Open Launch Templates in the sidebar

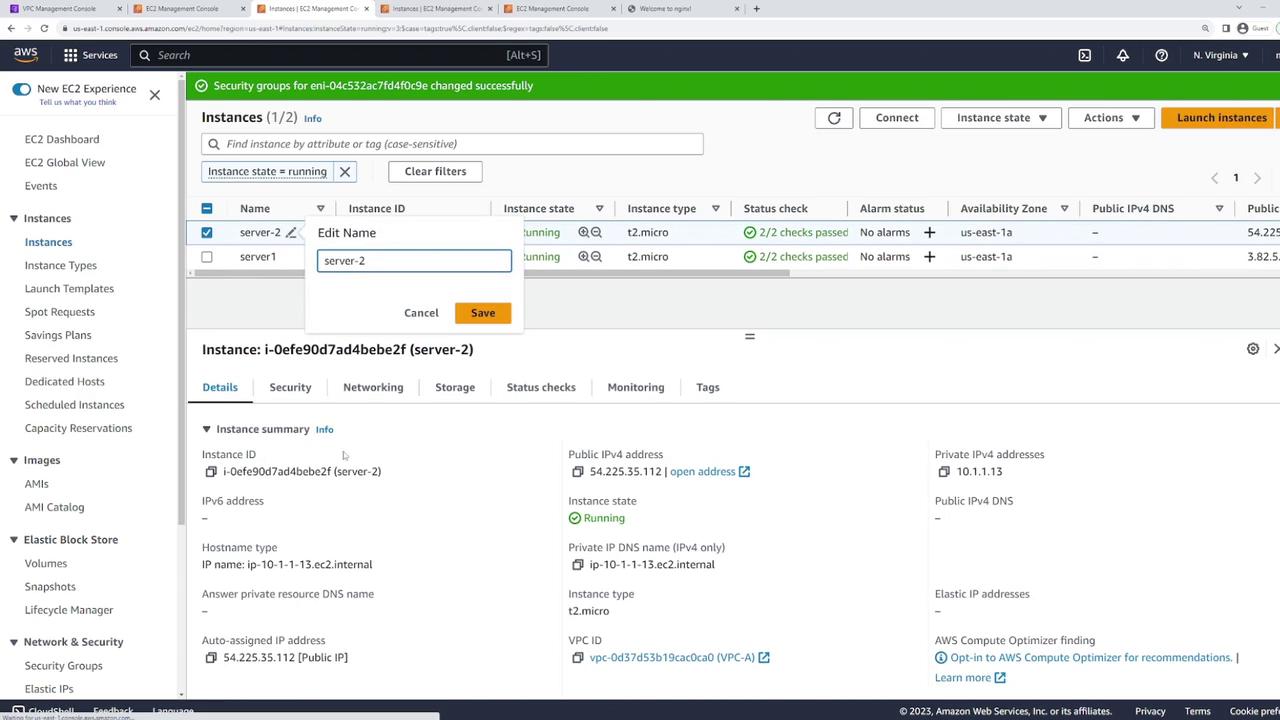pos(70,289)
